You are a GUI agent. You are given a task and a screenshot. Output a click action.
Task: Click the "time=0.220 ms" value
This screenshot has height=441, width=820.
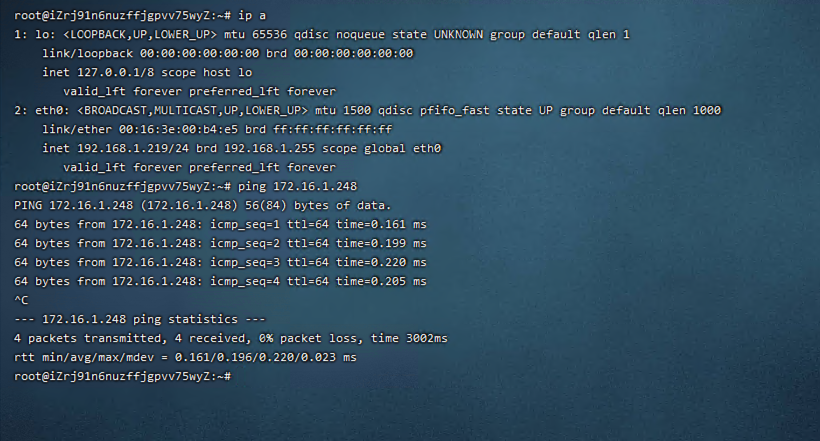[x=381, y=262]
